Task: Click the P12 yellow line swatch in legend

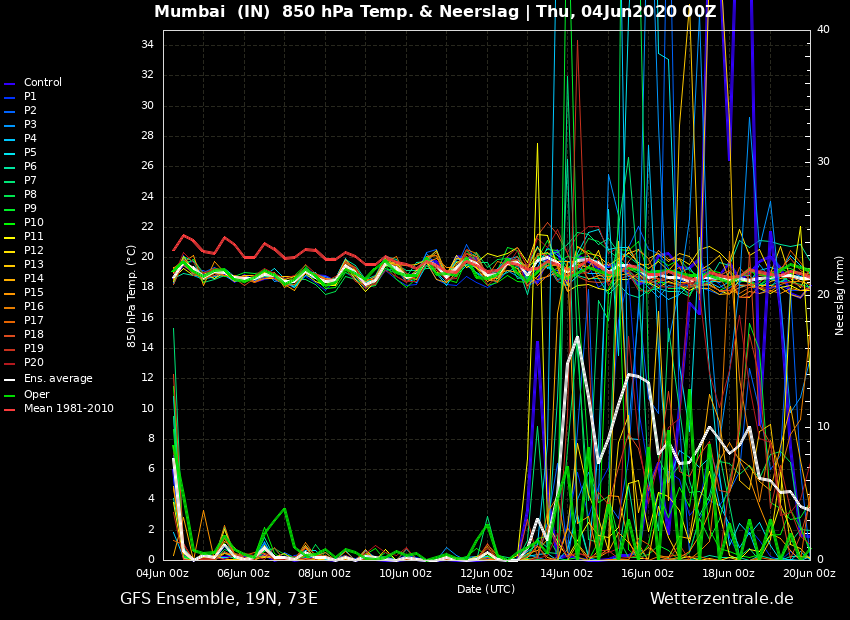Action: (9, 251)
